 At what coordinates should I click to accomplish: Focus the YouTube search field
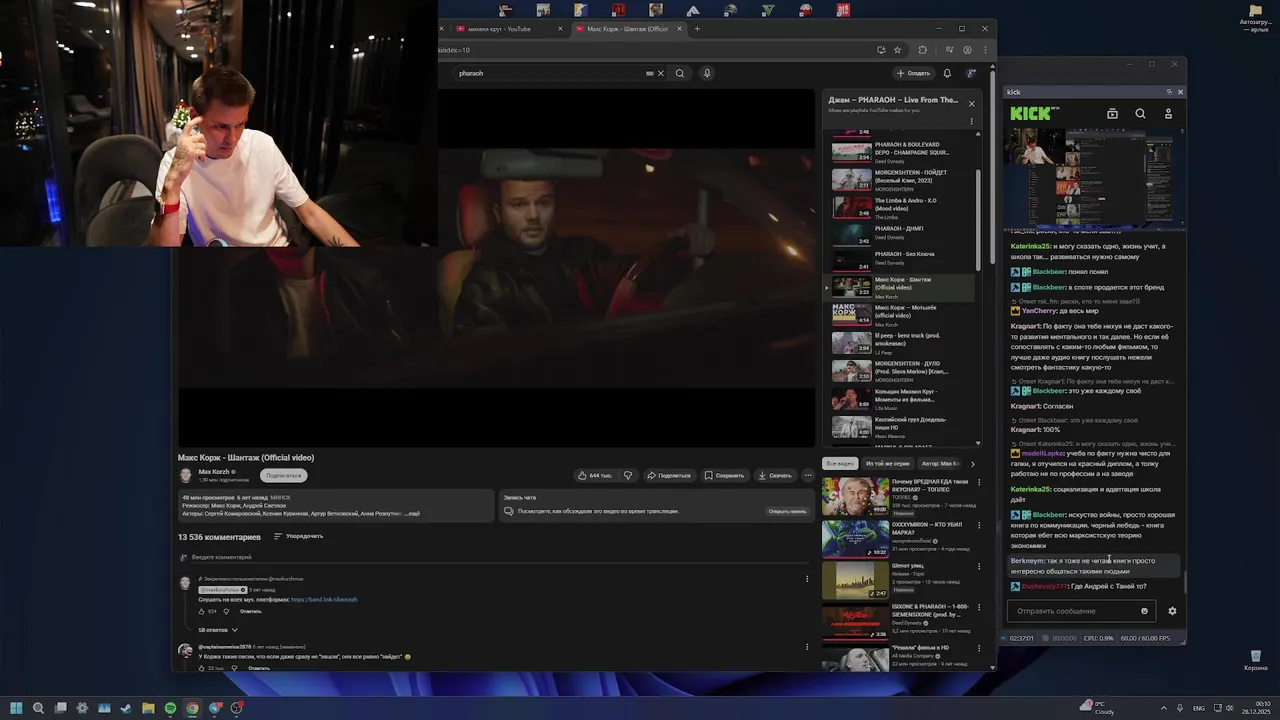(x=552, y=73)
